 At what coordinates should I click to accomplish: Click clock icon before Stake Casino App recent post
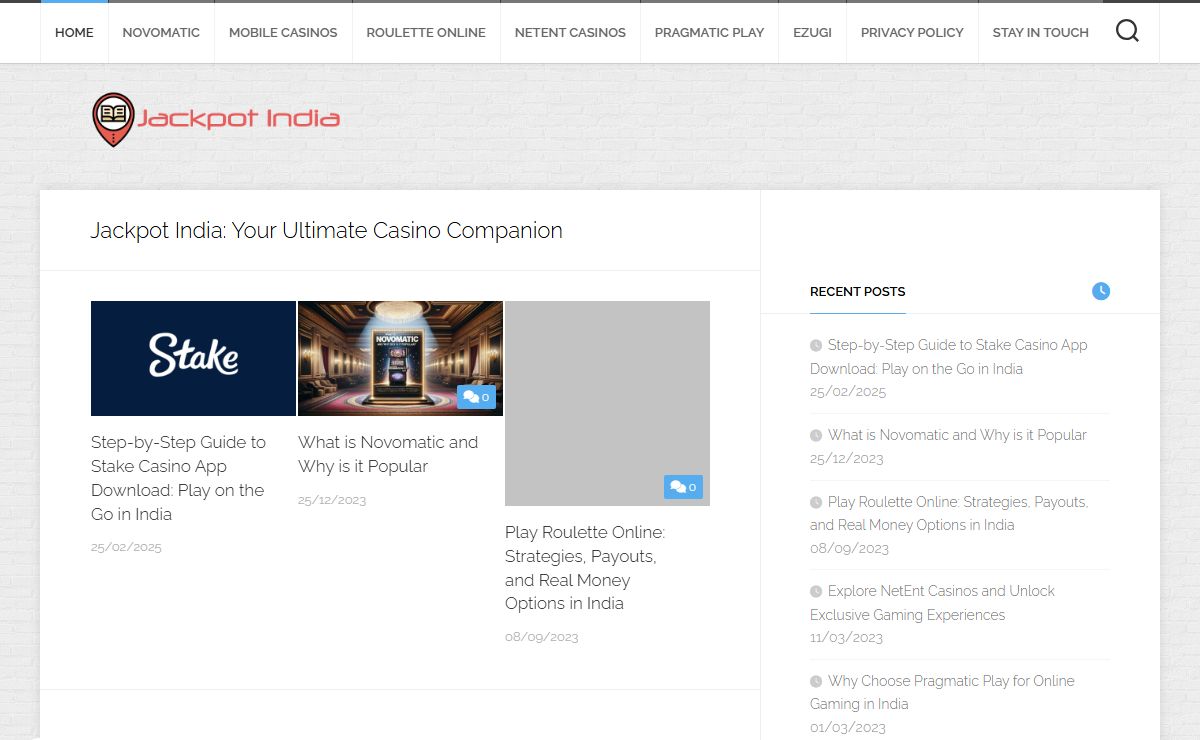click(x=816, y=346)
